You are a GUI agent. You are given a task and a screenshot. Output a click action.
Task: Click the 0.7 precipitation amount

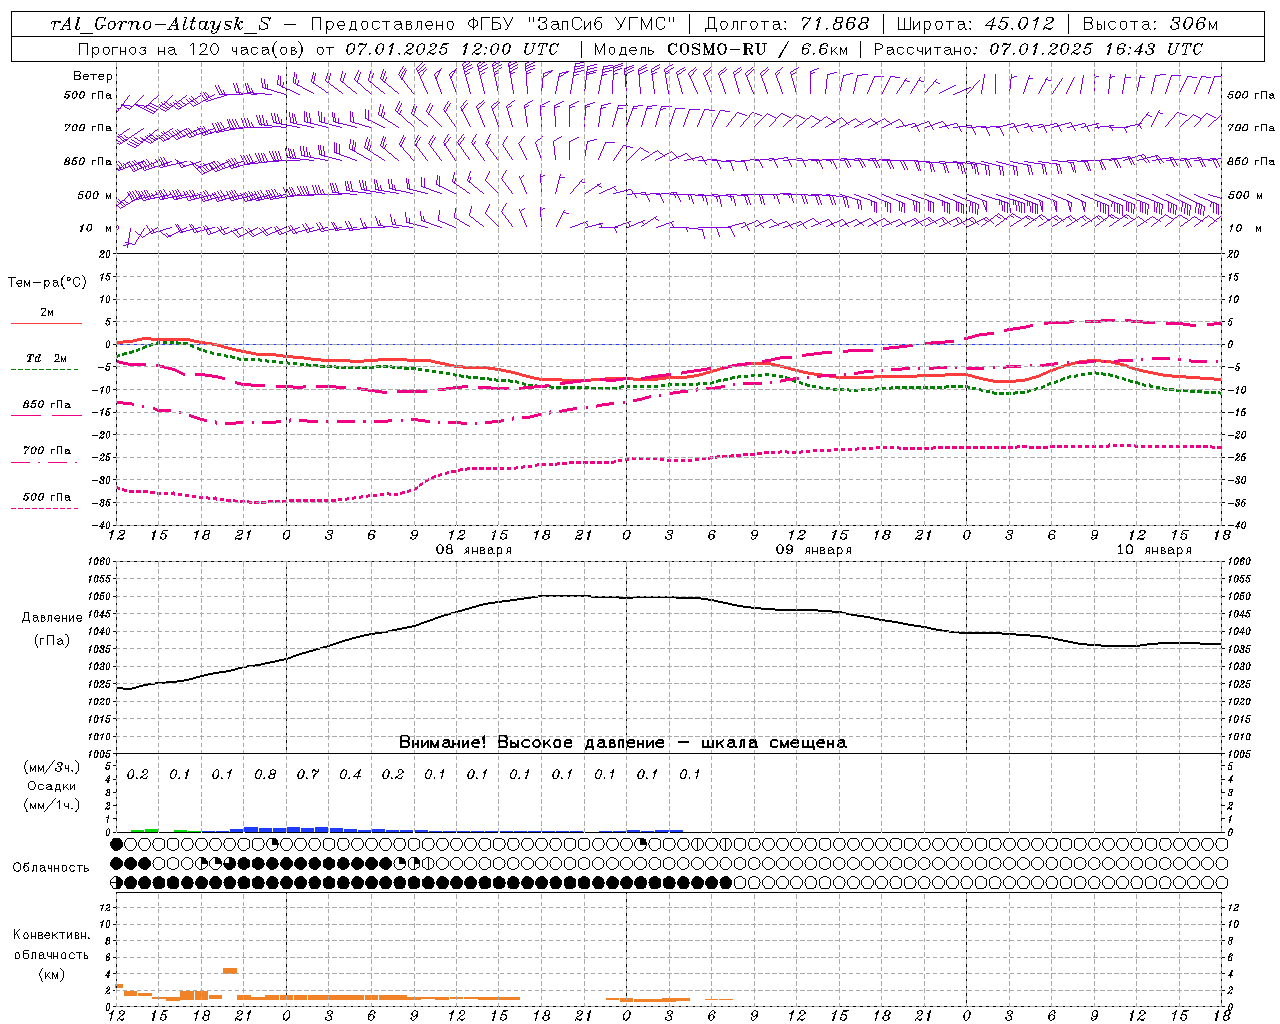(x=308, y=774)
